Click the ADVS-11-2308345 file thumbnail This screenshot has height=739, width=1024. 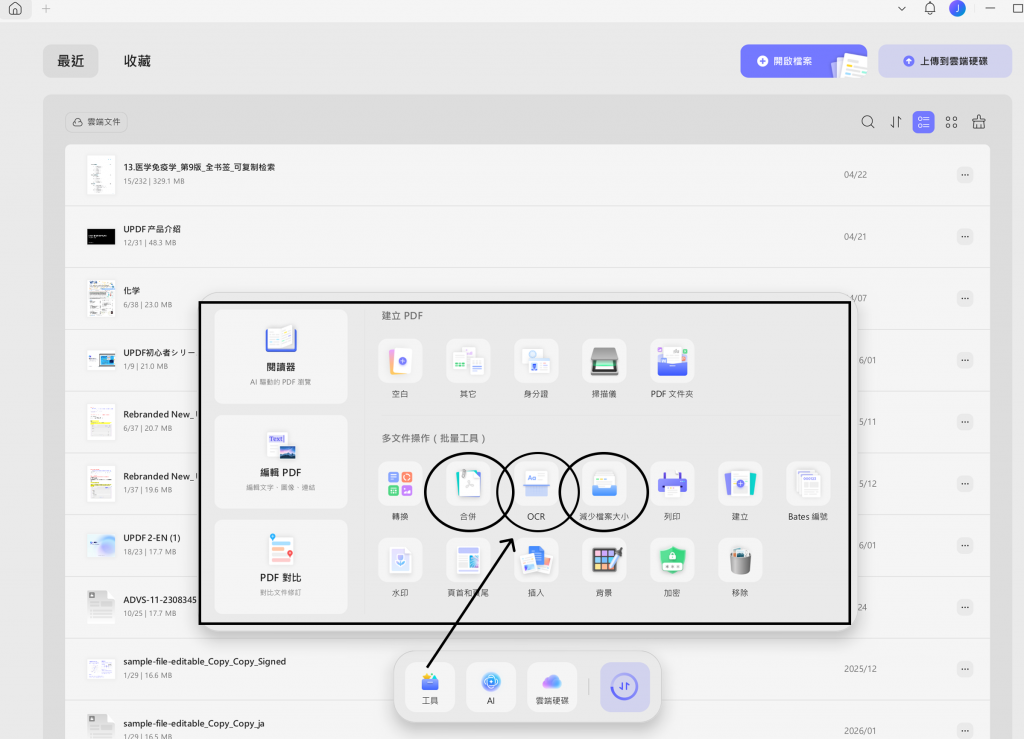click(101, 607)
